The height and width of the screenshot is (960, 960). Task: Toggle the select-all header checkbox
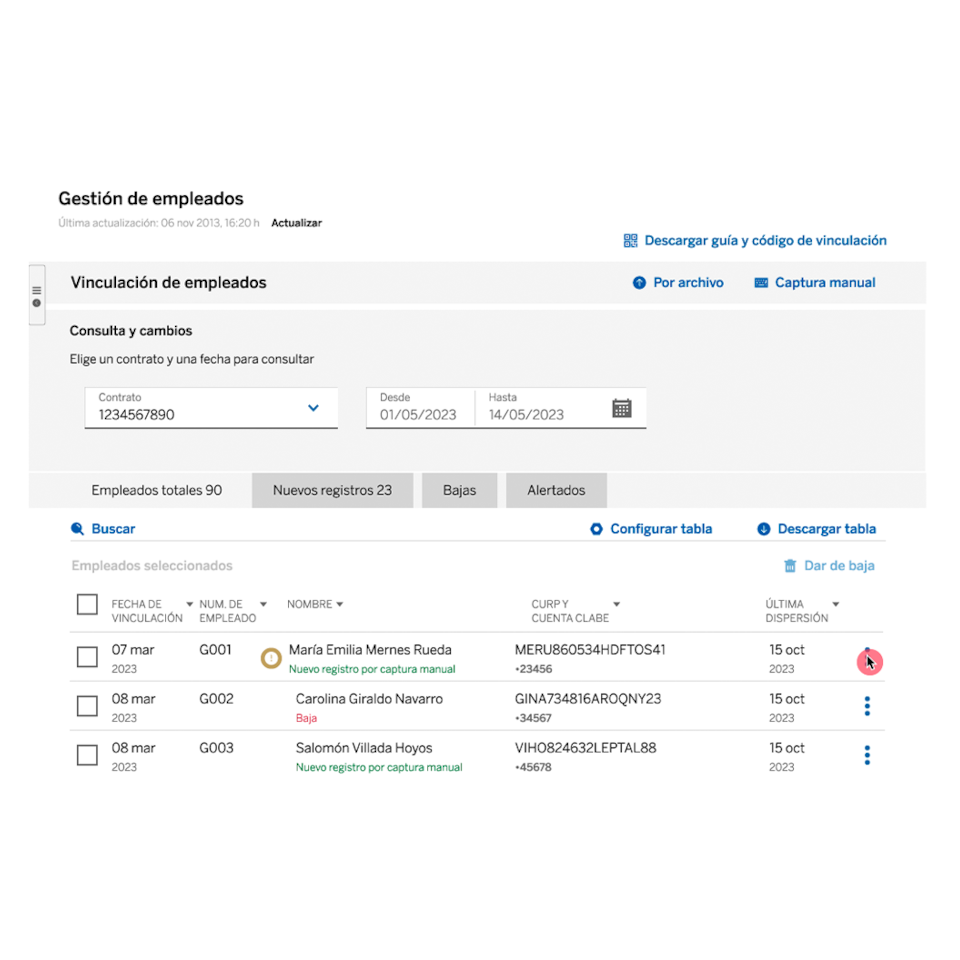click(x=87, y=604)
